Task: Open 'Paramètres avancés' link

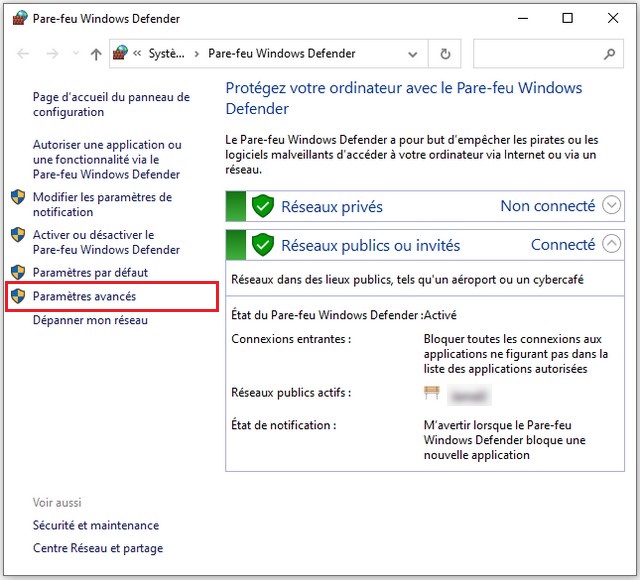Action: (84, 296)
